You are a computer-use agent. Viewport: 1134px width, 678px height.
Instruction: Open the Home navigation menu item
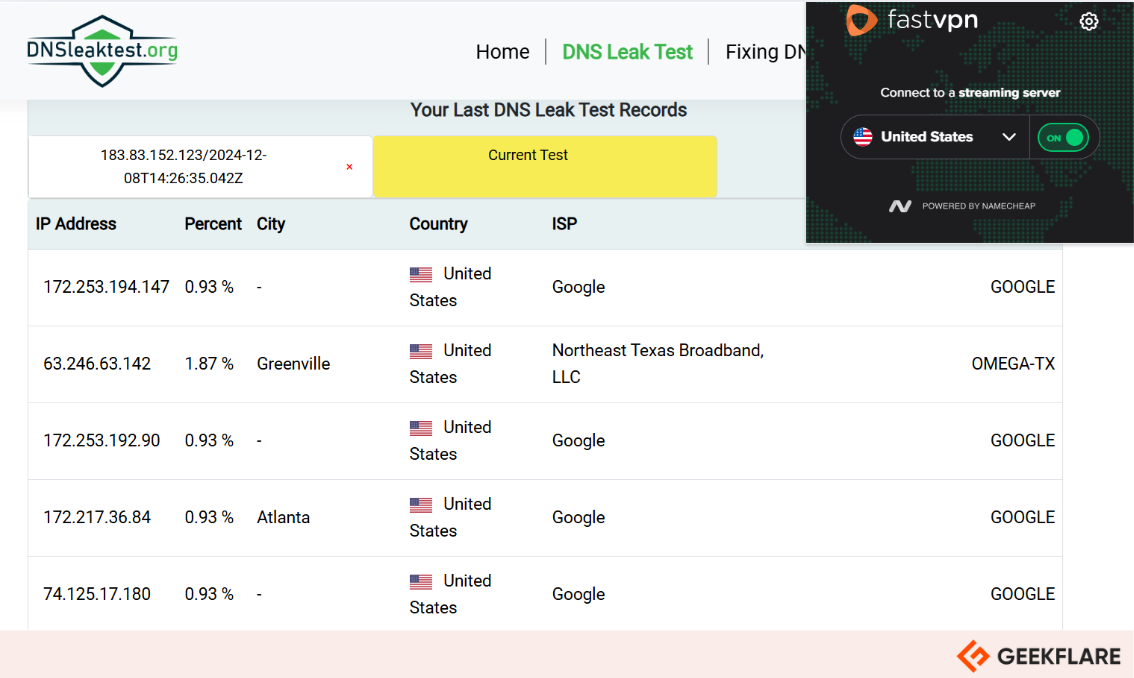[503, 51]
